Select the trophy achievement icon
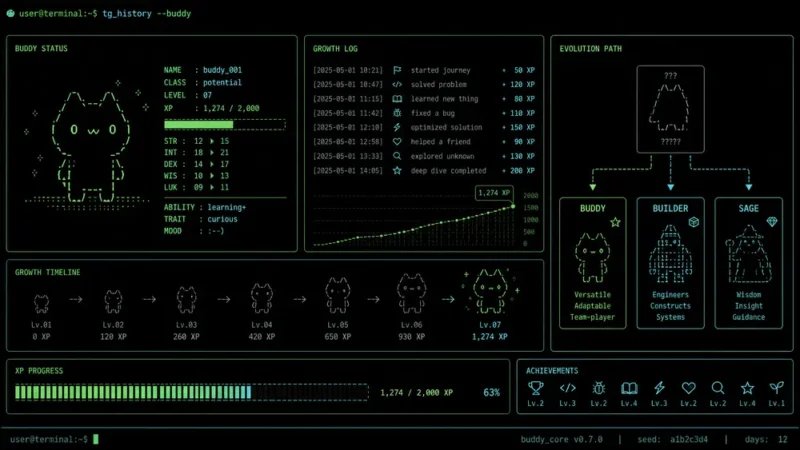This screenshot has width=800, height=450. (535, 388)
